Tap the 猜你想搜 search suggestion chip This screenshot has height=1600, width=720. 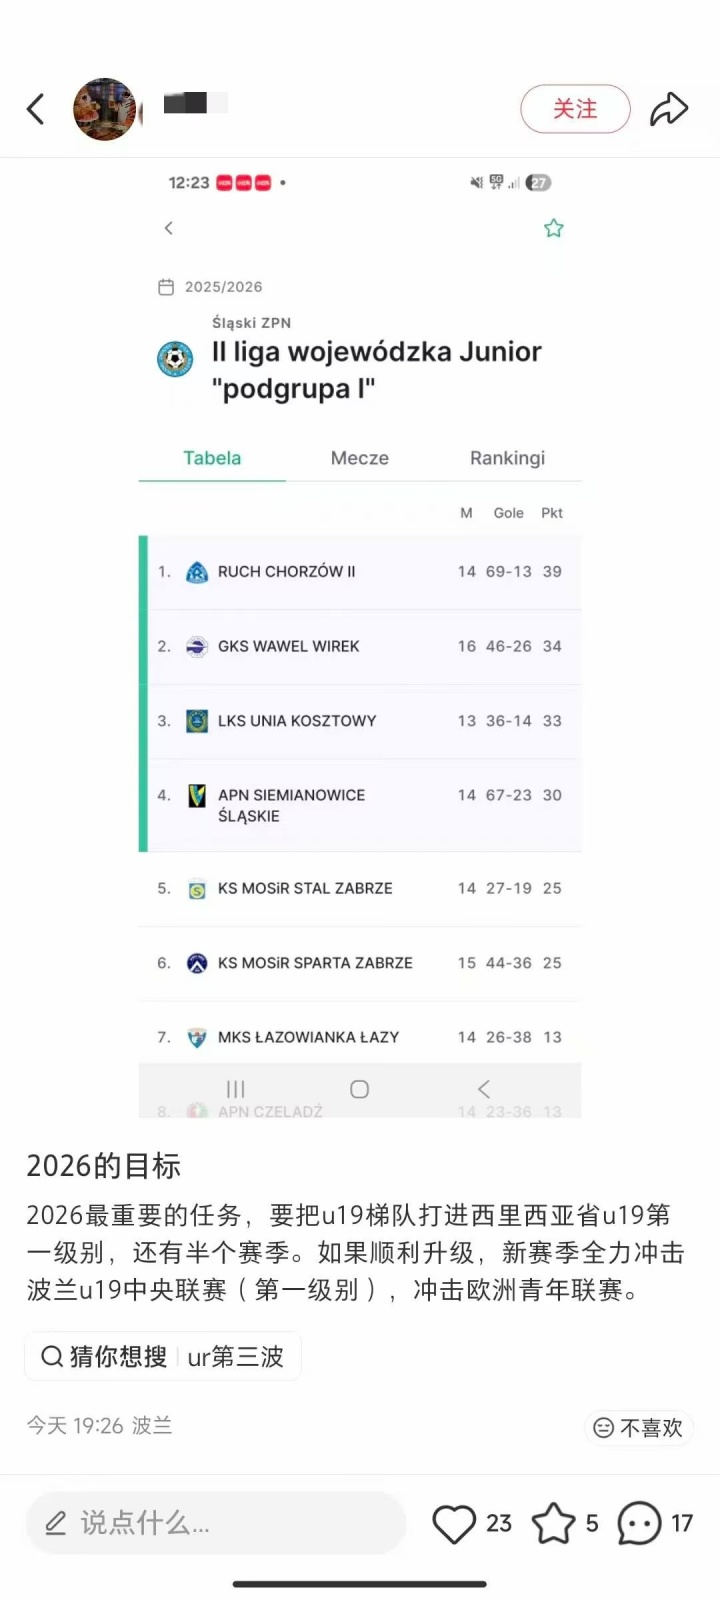(x=163, y=1356)
